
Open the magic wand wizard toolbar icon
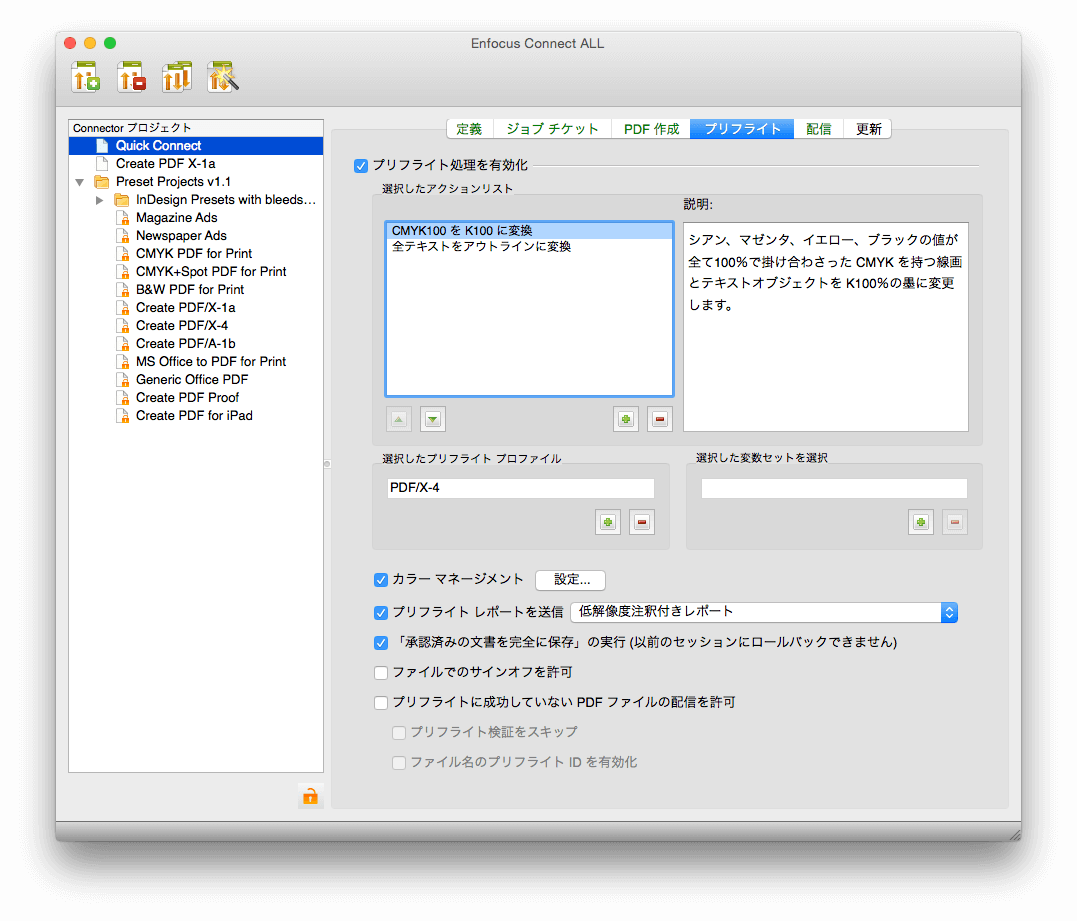click(223, 77)
